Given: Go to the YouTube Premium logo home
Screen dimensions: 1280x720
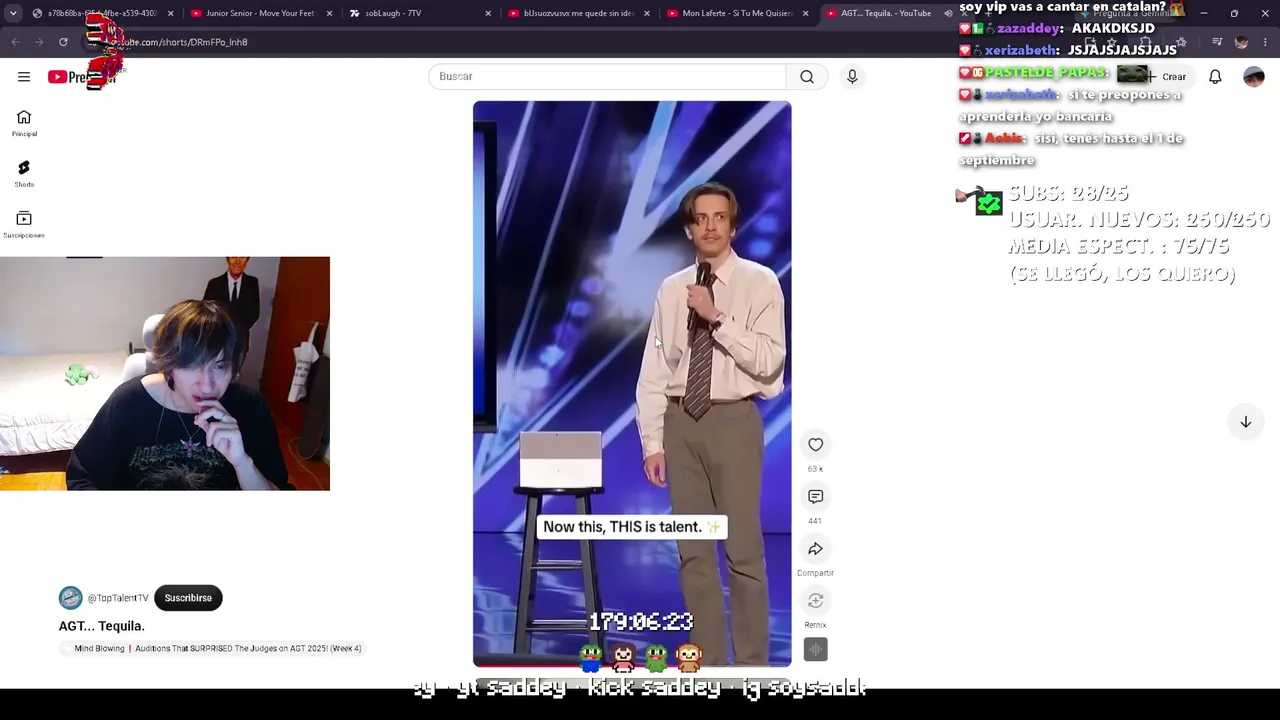Looking at the screenshot, I should (82, 77).
